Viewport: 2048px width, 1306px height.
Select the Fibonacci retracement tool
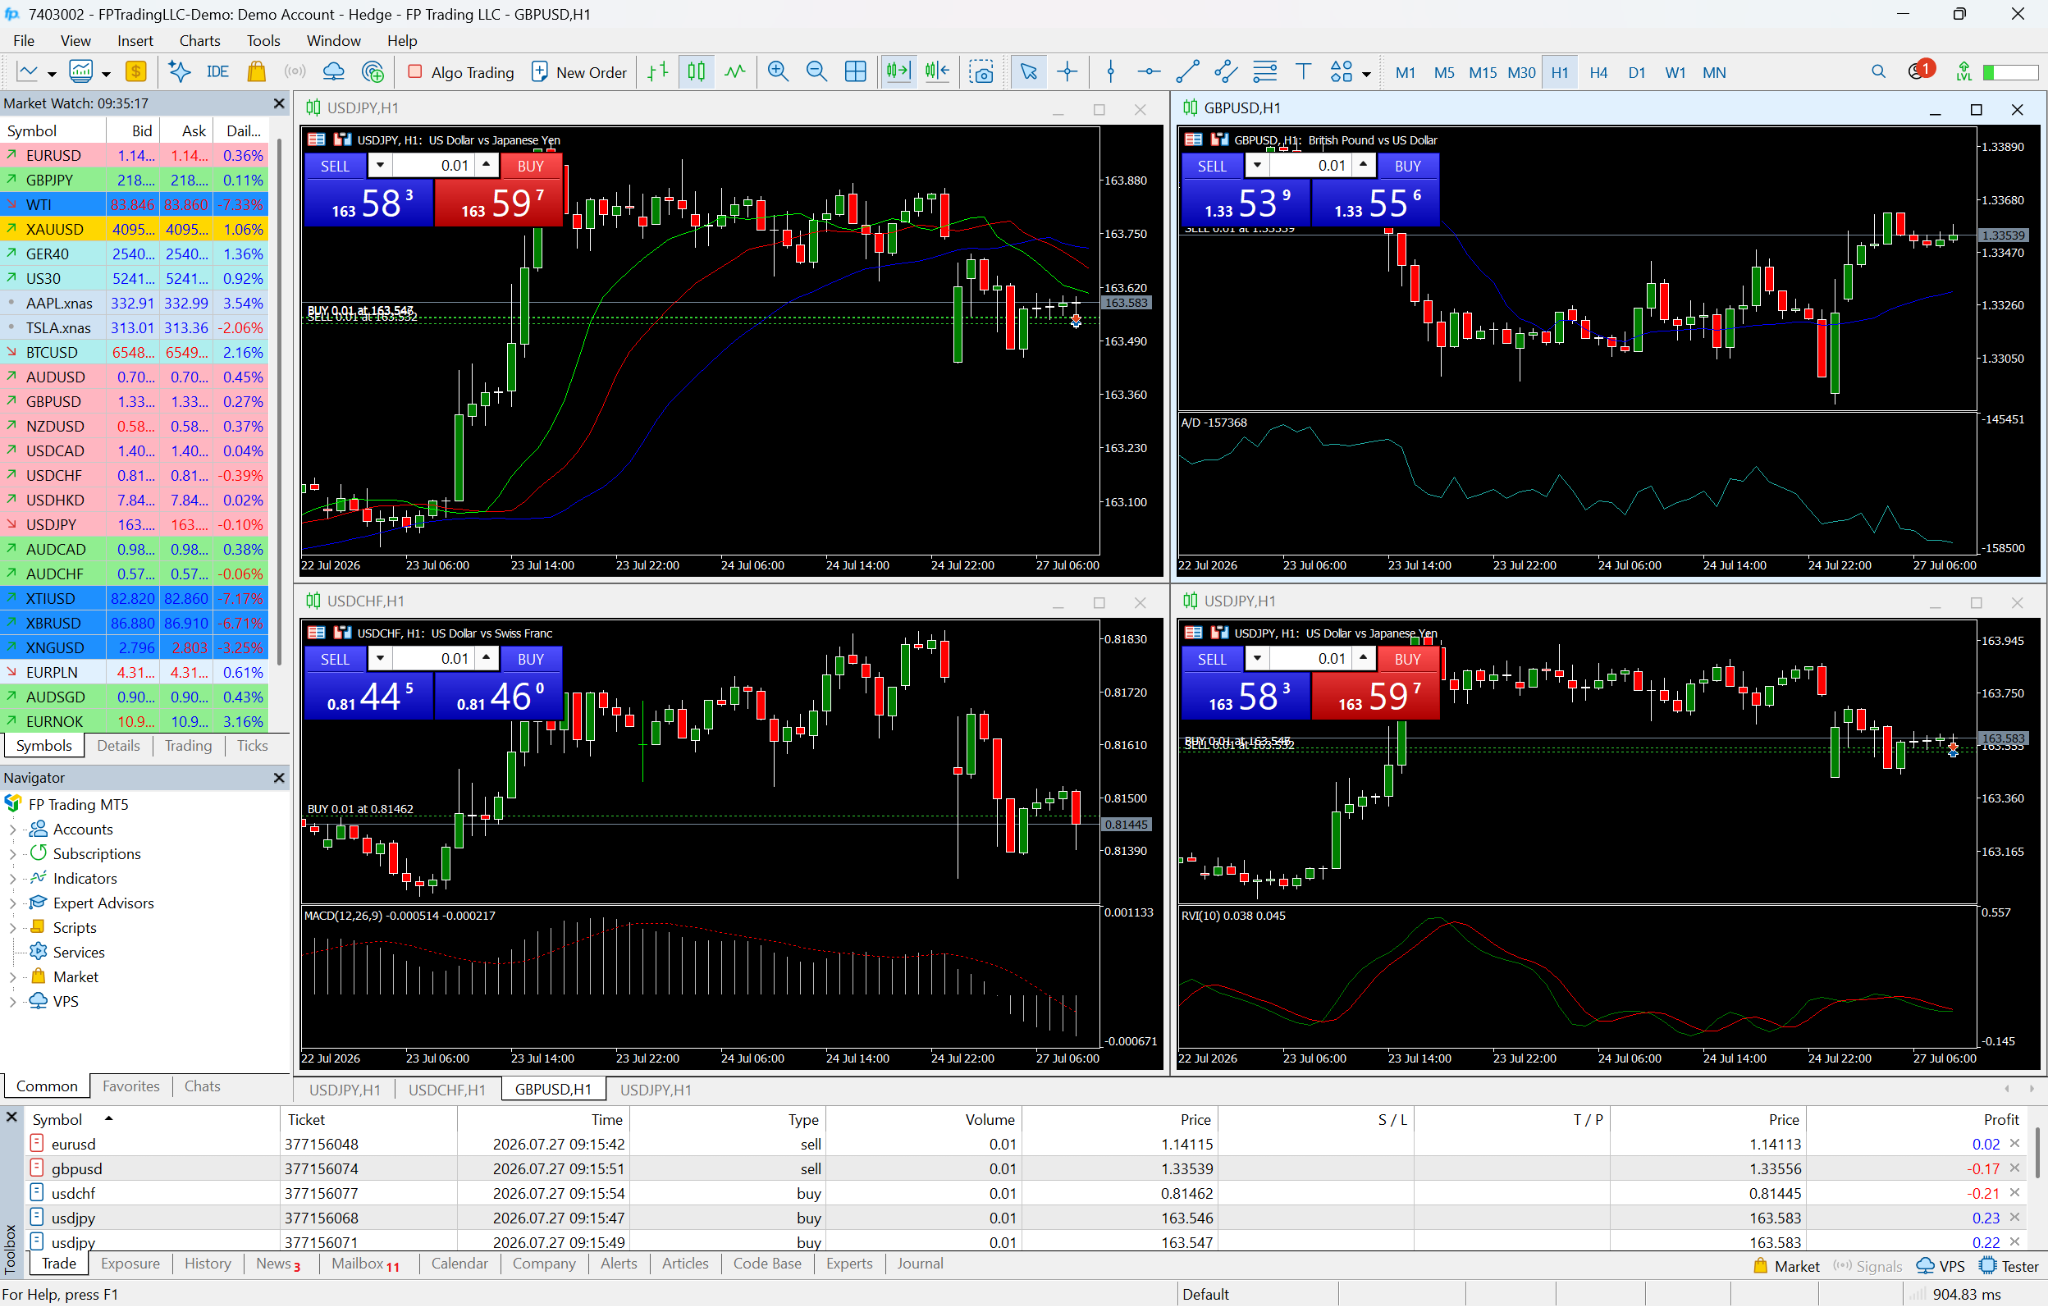[x=1264, y=72]
